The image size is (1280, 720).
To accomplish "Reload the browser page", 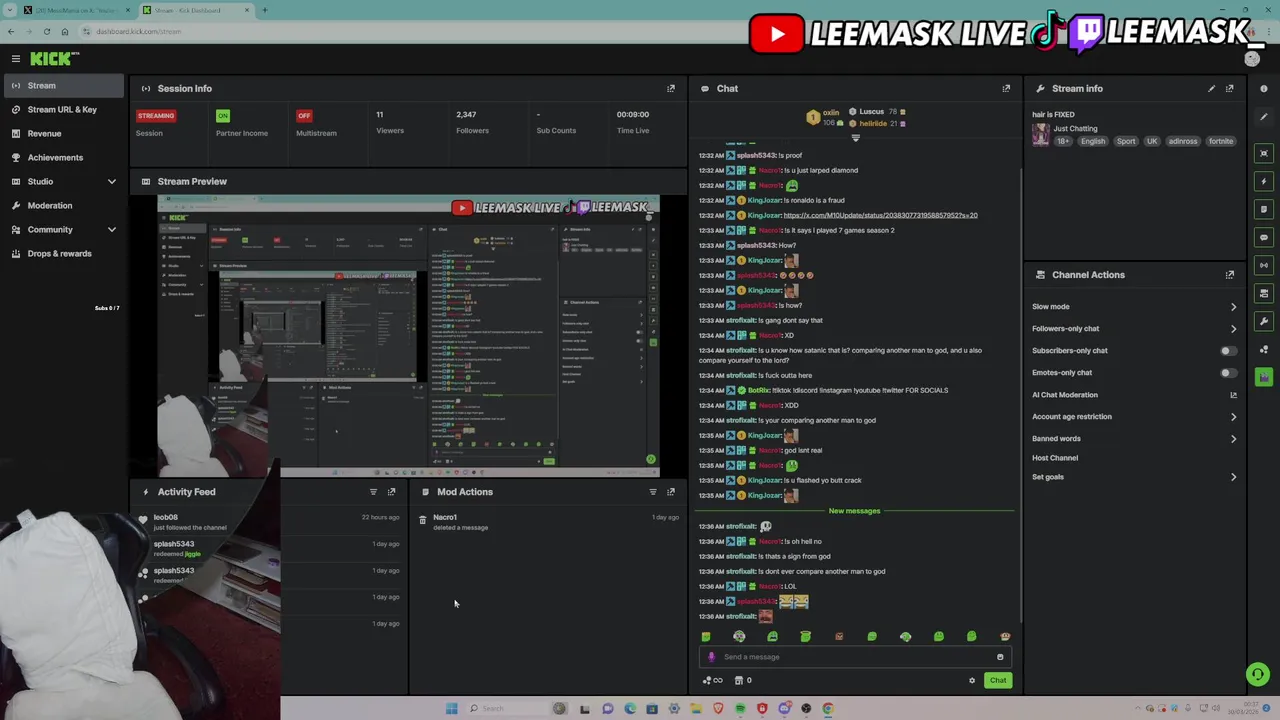I will [x=46, y=31].
